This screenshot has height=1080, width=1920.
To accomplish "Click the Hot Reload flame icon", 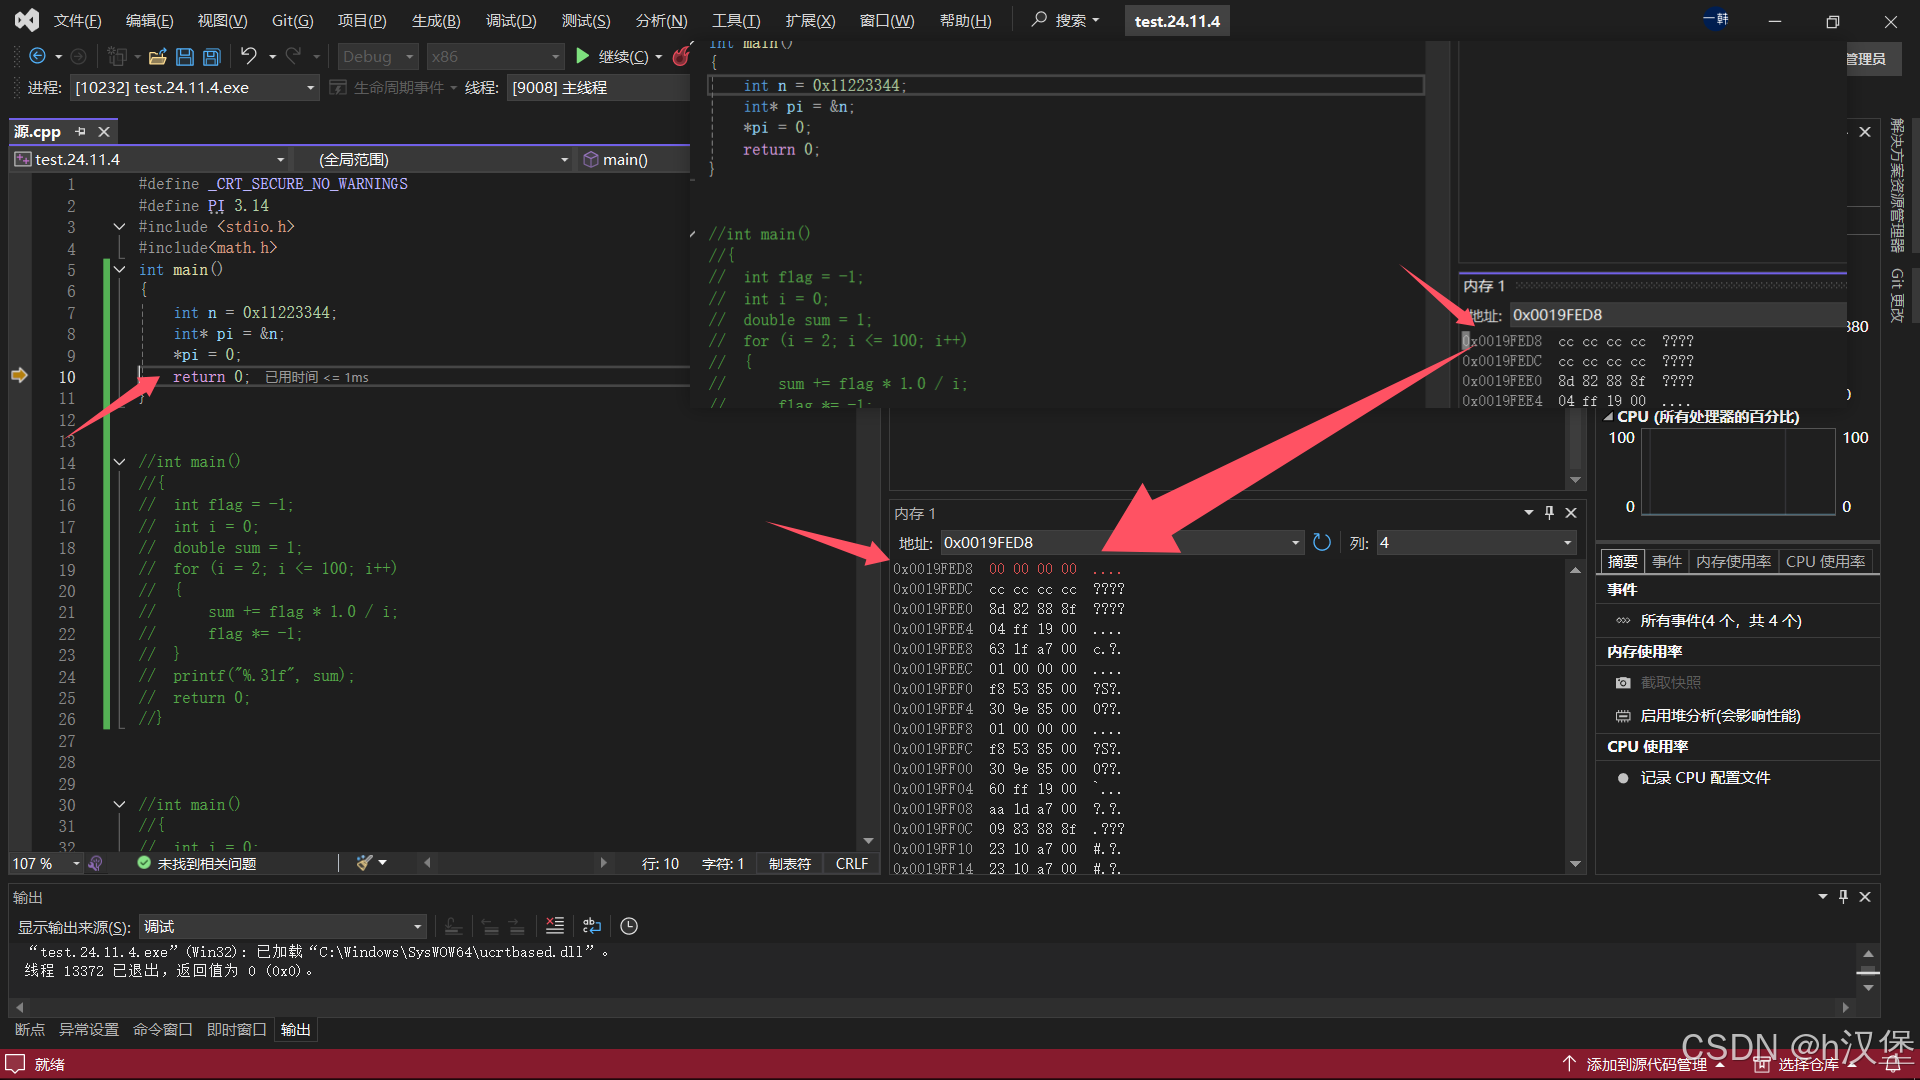I will click(x=681, y=56).
